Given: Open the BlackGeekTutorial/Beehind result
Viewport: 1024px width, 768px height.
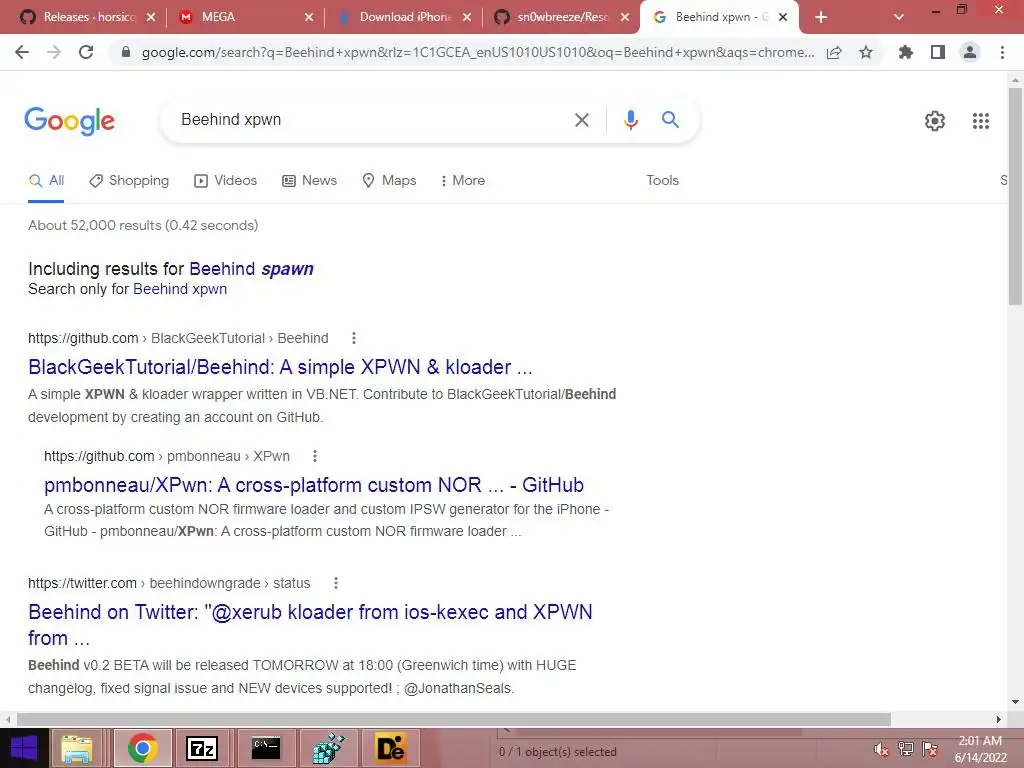Looking at the screenshot, I should (280, 367).
